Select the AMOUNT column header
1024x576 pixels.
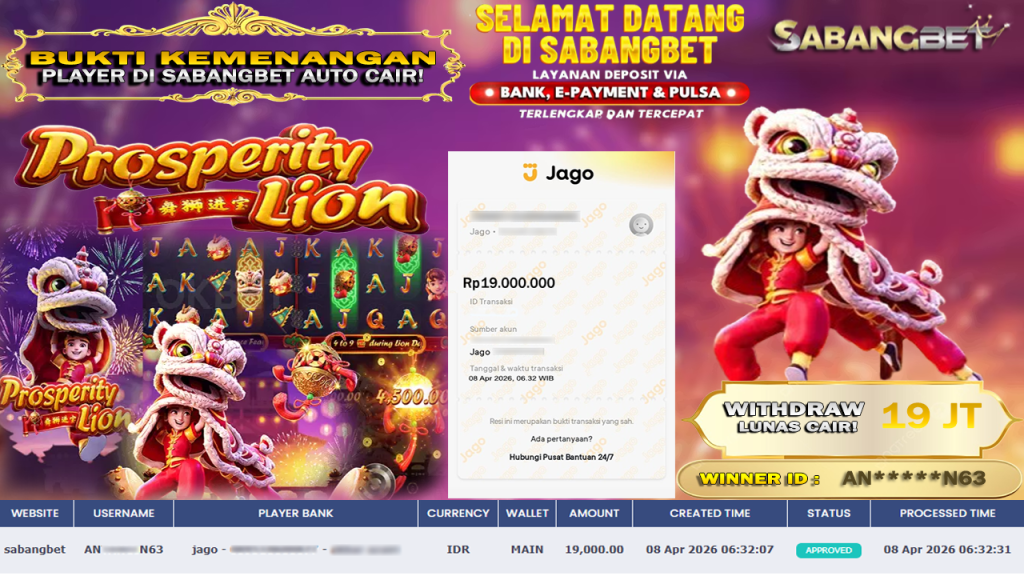click(x=594, y=513)
